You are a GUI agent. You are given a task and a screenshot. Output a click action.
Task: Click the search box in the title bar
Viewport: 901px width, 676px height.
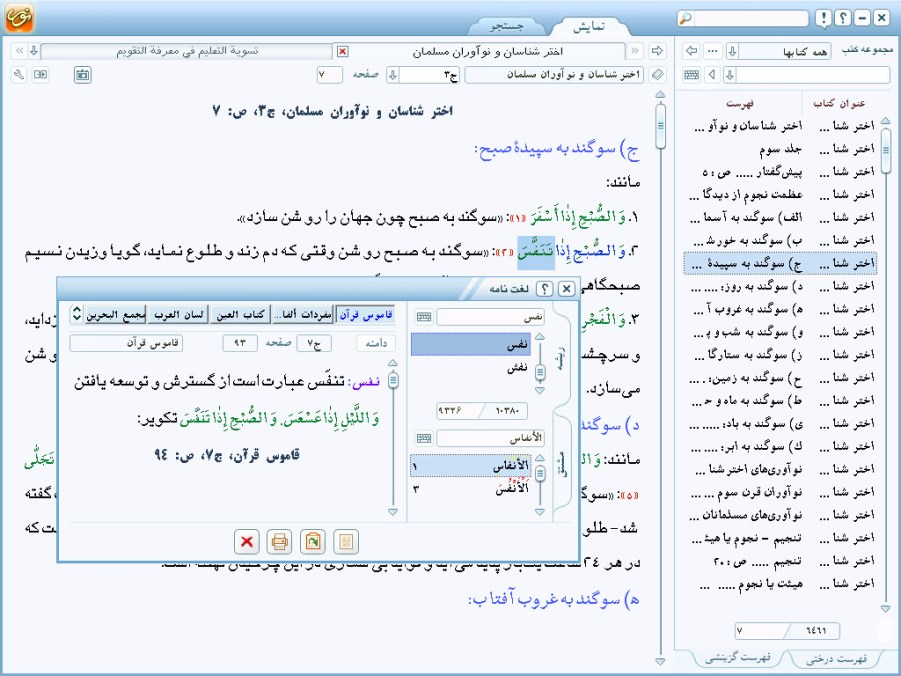(750, 18)
